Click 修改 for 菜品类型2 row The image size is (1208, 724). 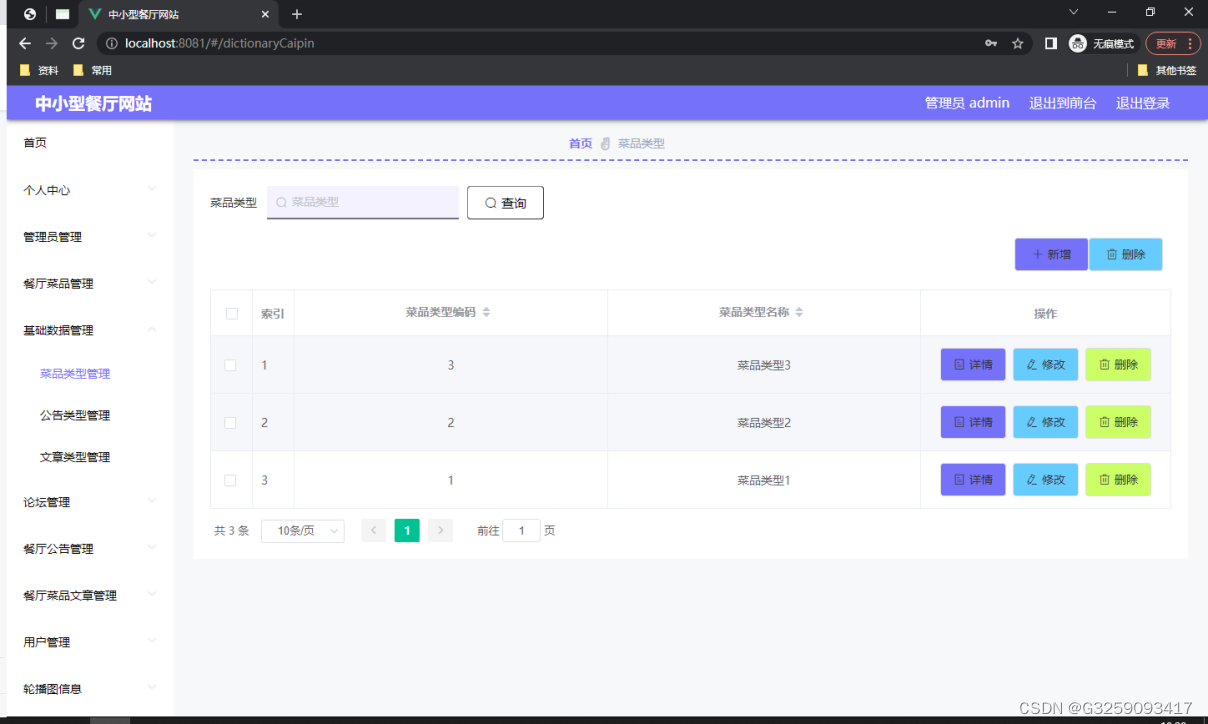point(1046,422)
